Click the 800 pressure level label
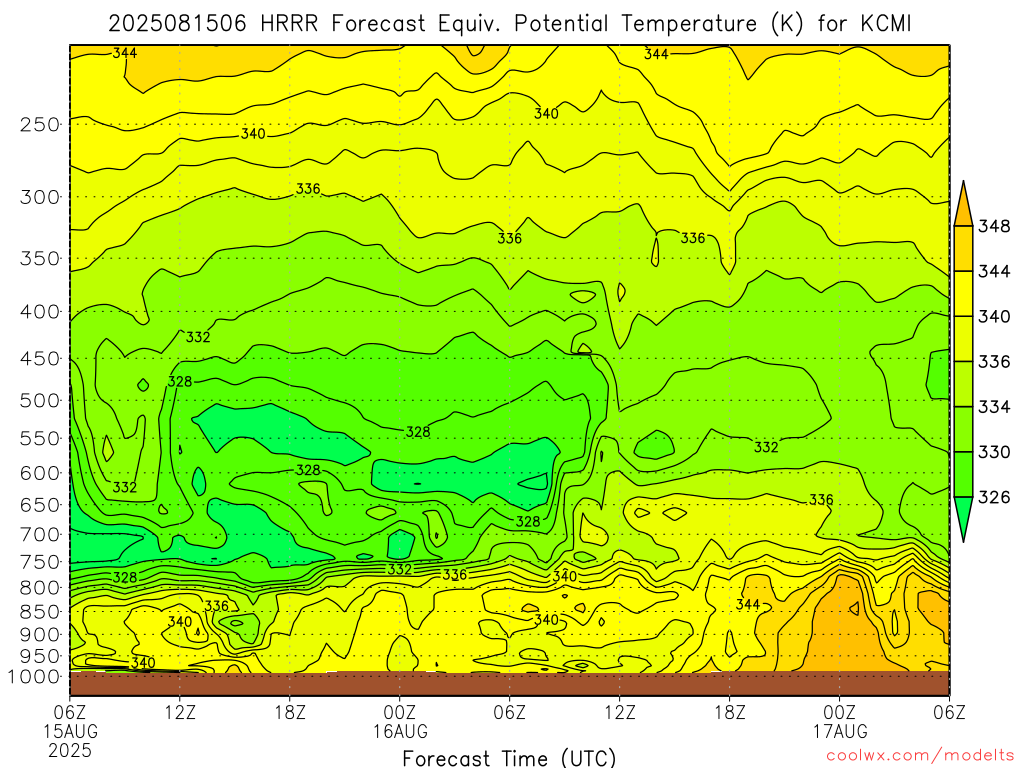 pos(40,587)
